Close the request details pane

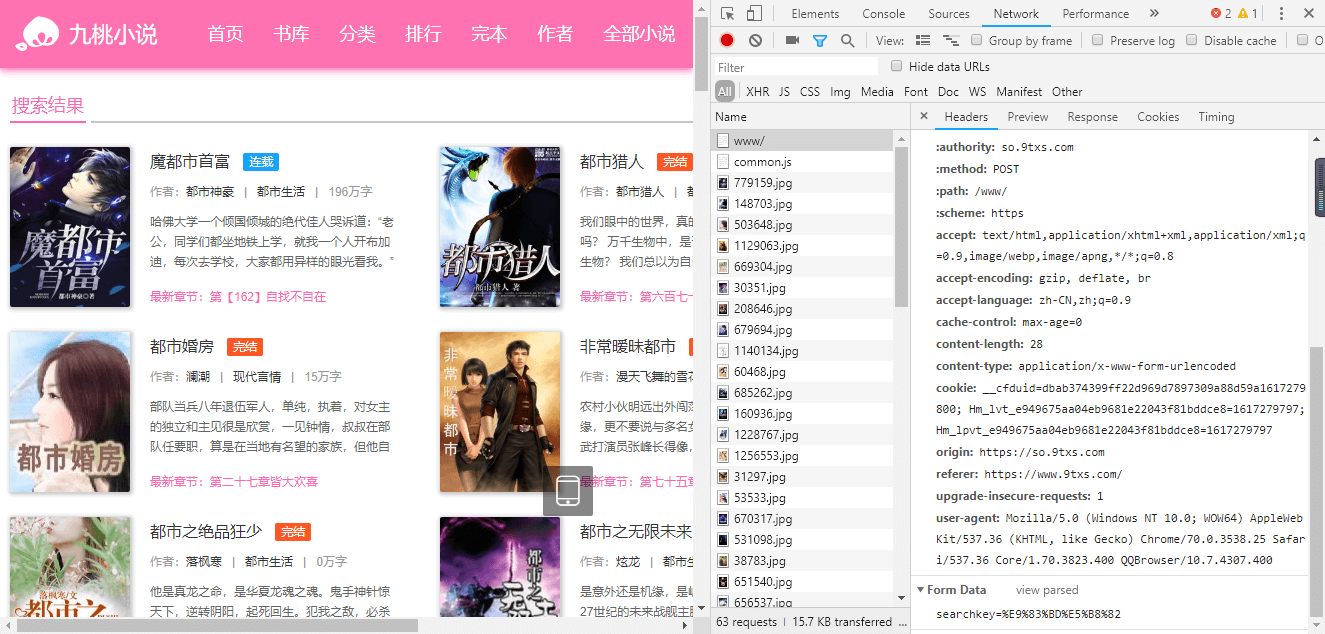click(924, 117)
